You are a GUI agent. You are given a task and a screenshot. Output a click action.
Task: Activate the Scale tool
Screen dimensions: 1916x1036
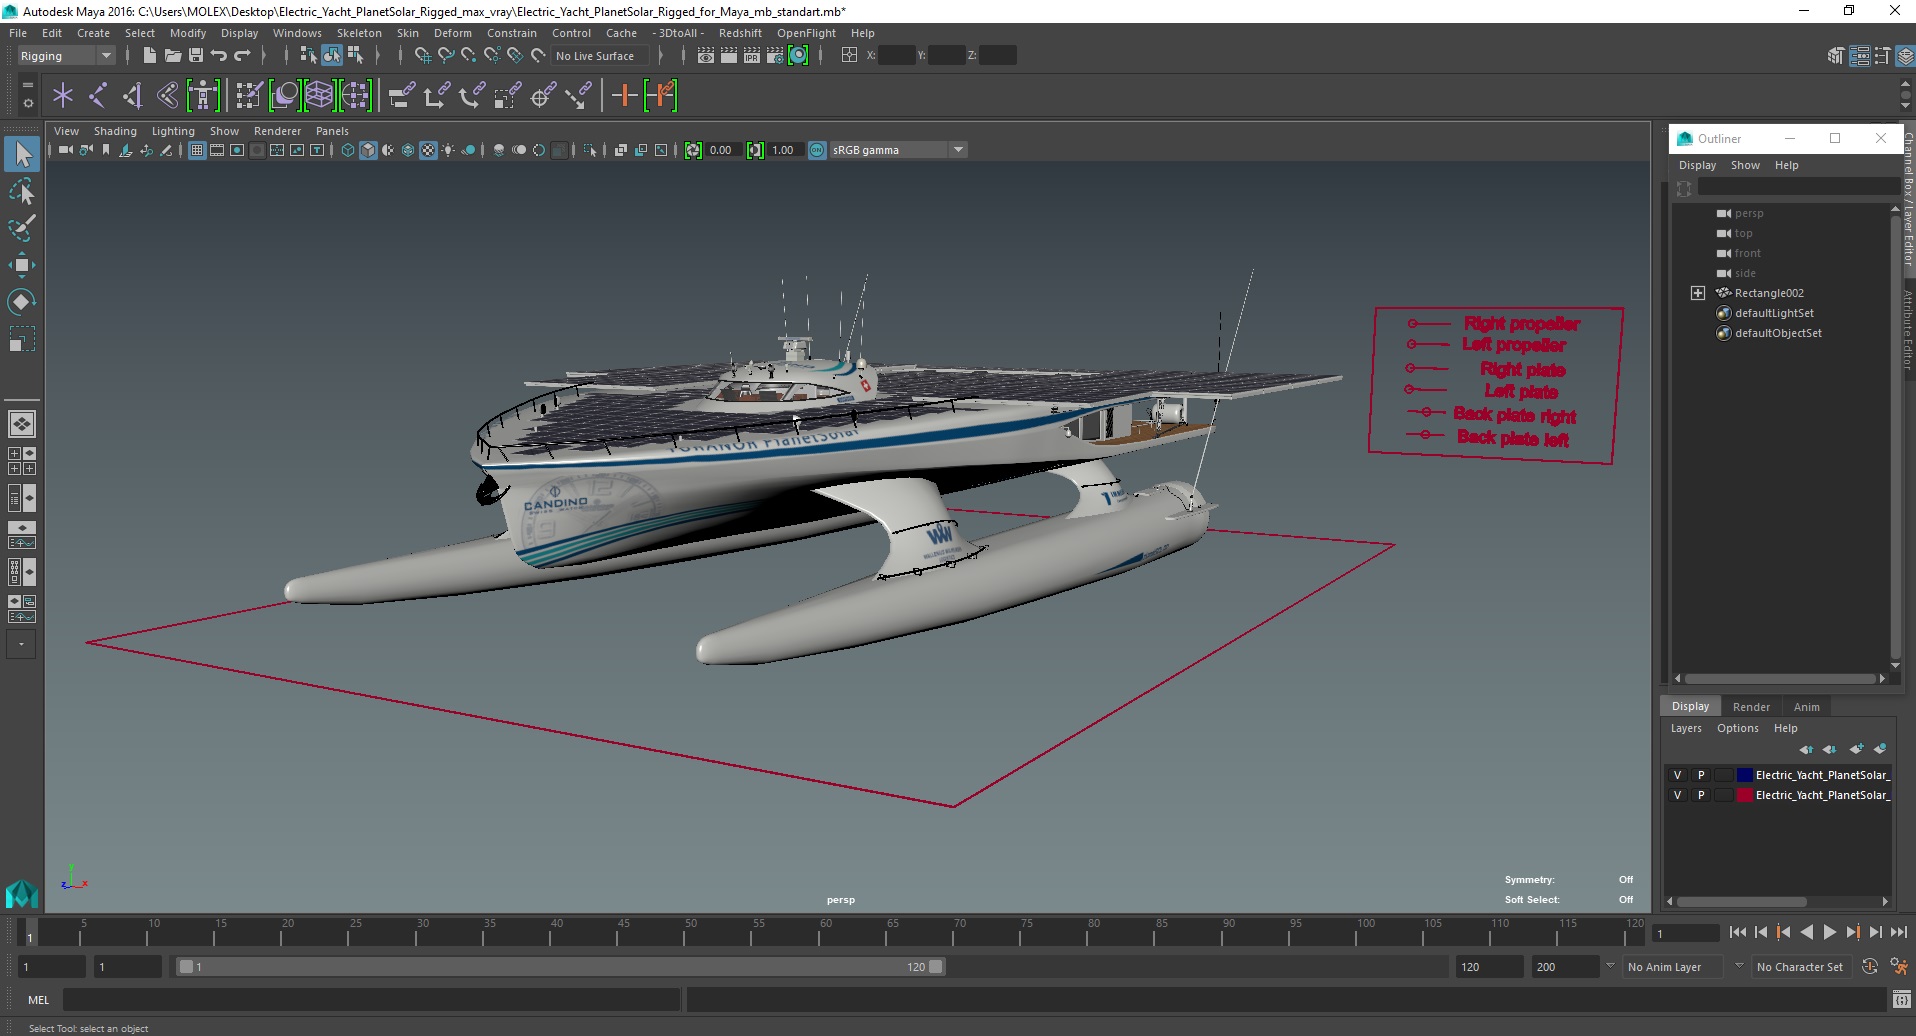tap(22, 338)
